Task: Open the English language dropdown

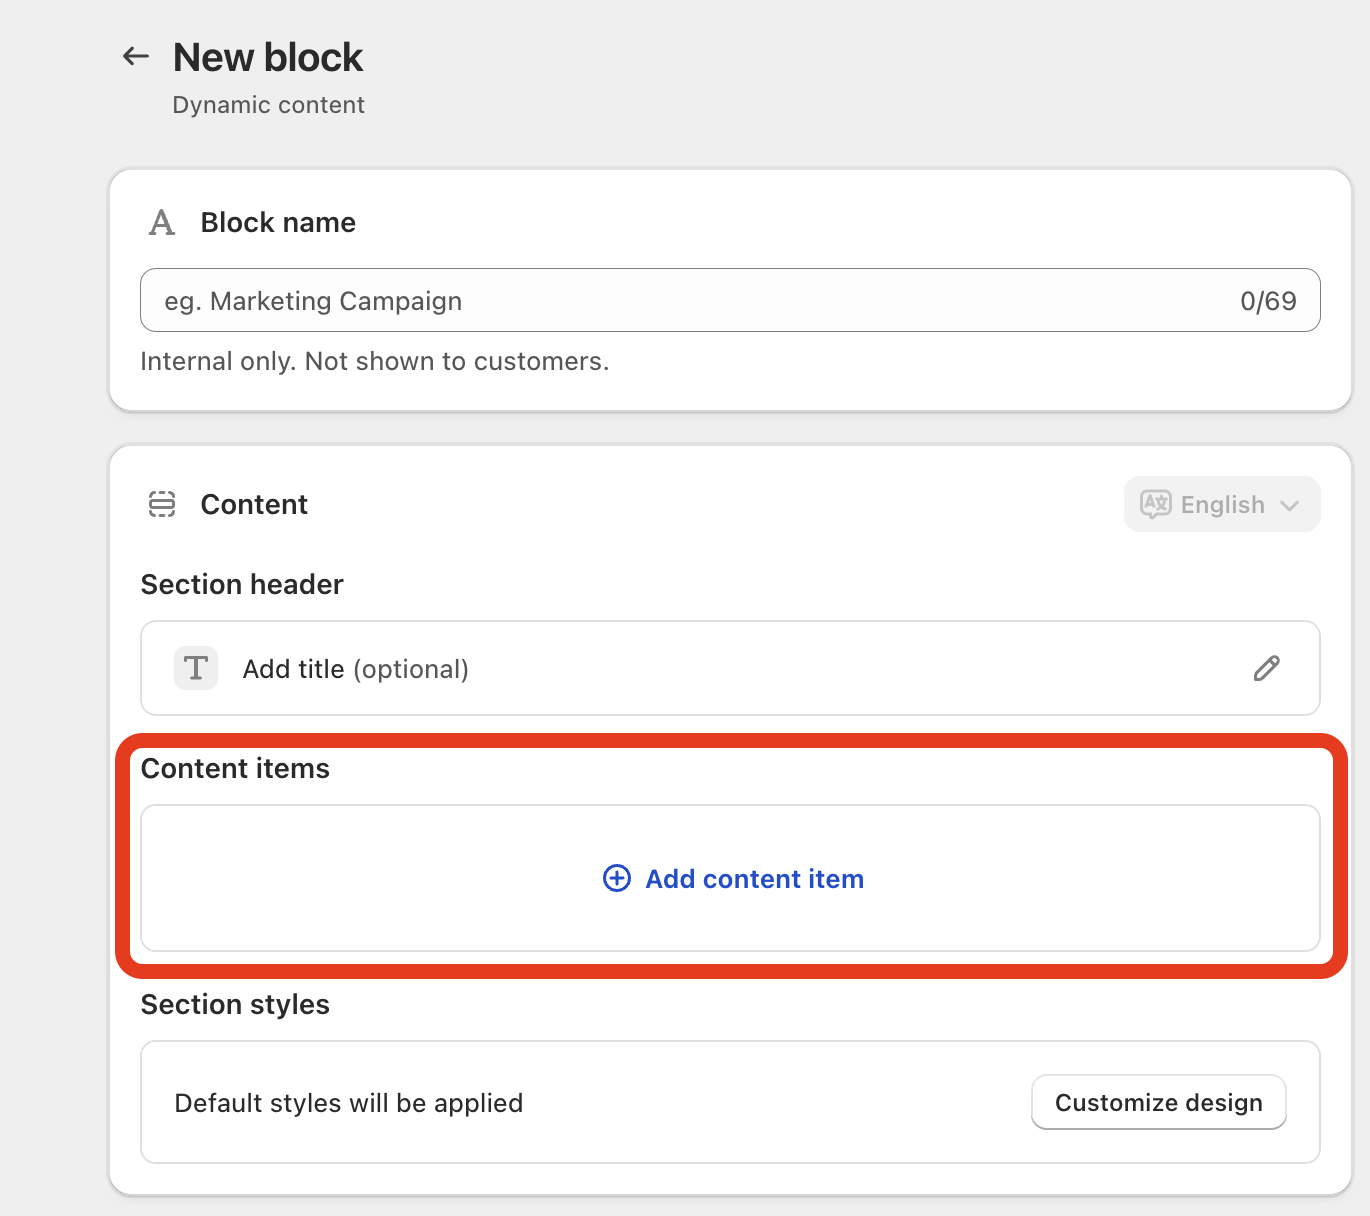Action: point(1222,505)
